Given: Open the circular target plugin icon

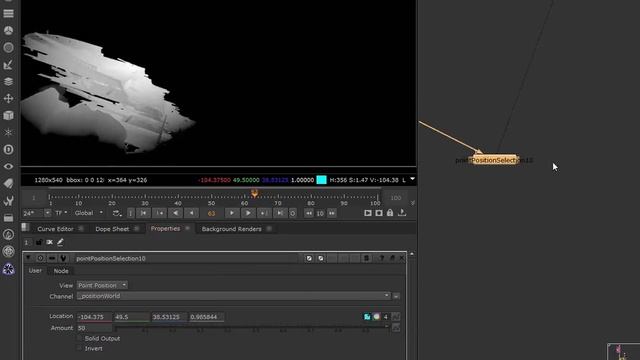Looking at the screenshot, I should tap(8, 251).
